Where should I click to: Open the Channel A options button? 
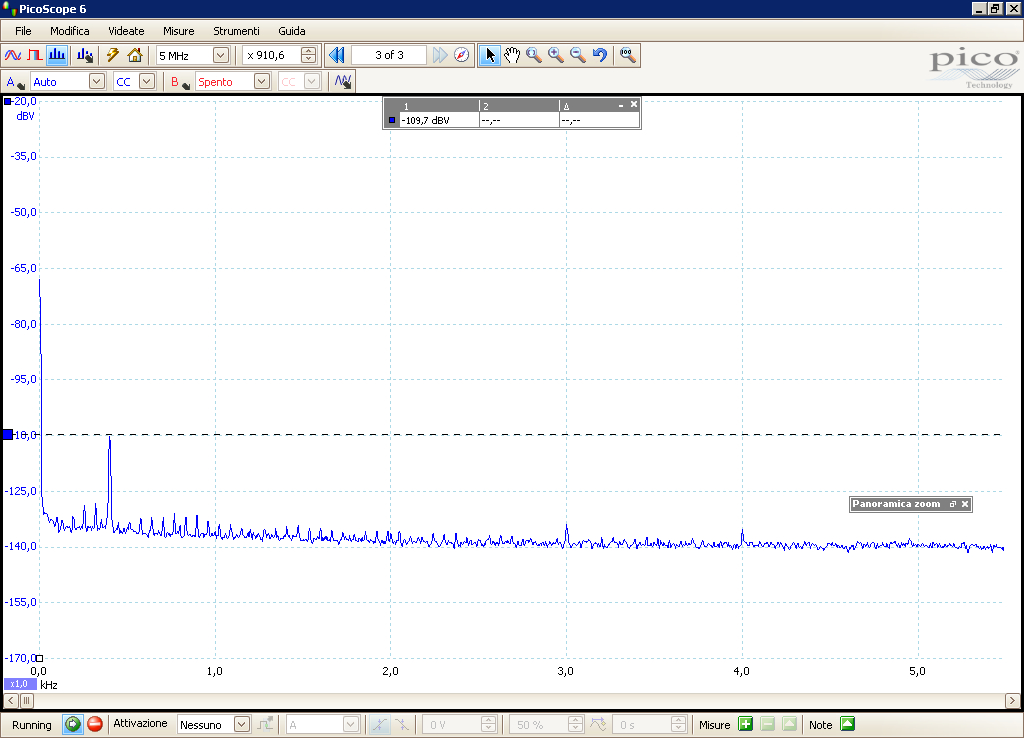point(14,82)
